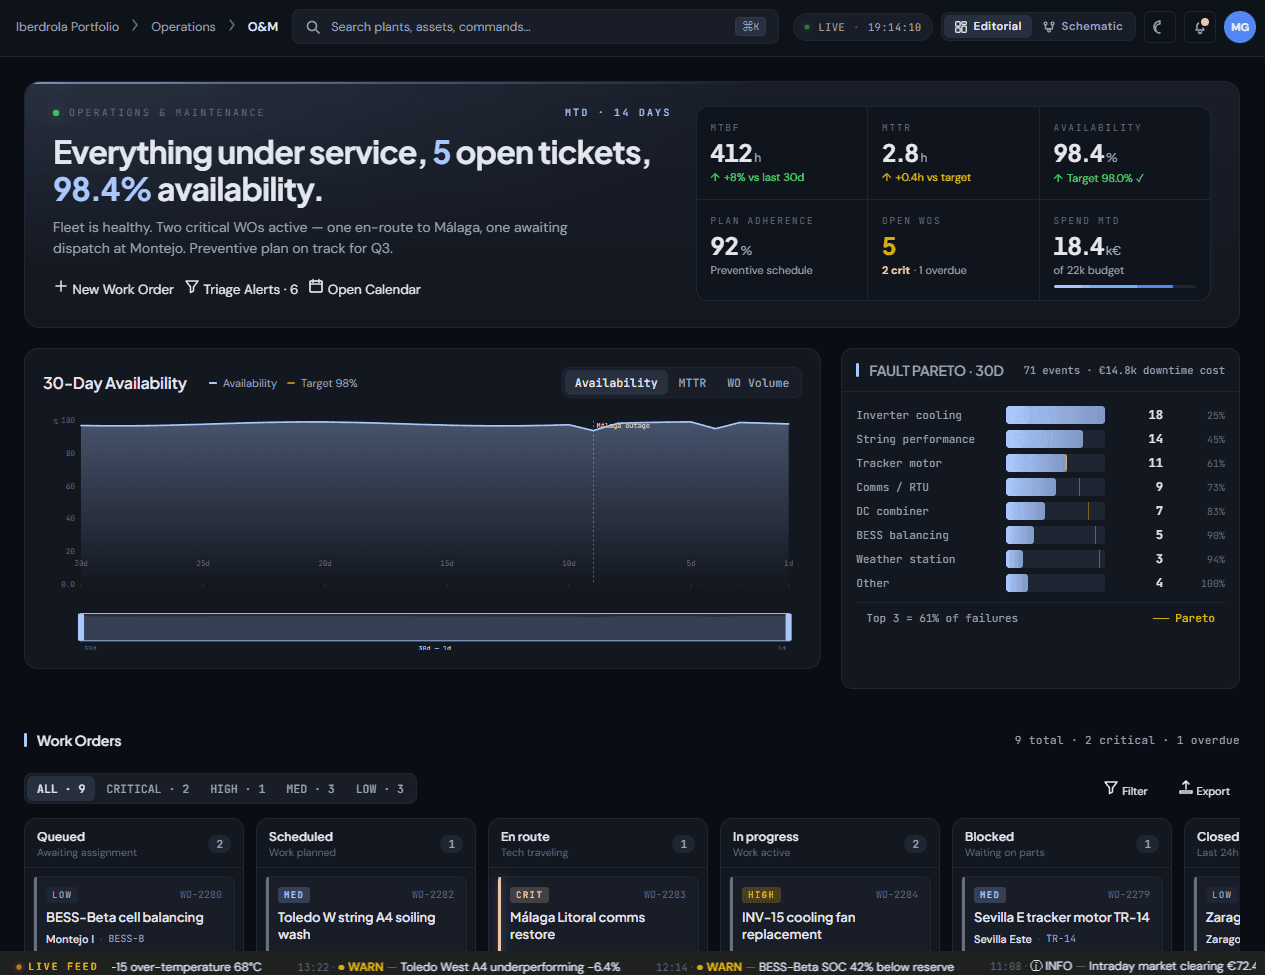This screenshot has width=1265, height=975.
Task: Open Sevilla E tracker motor TR-14 card
Action: 1062,914
